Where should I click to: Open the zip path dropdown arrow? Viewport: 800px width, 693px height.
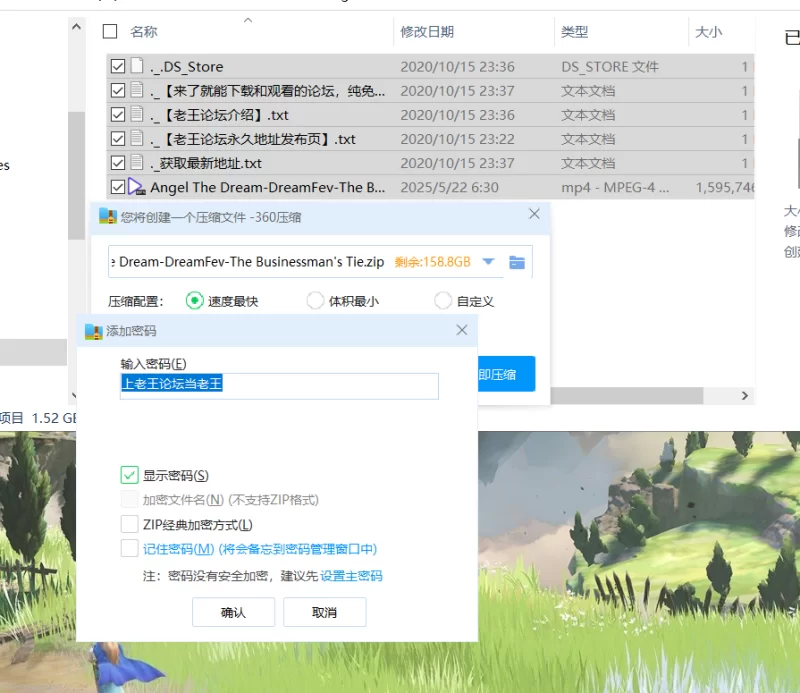pos(488,262)
